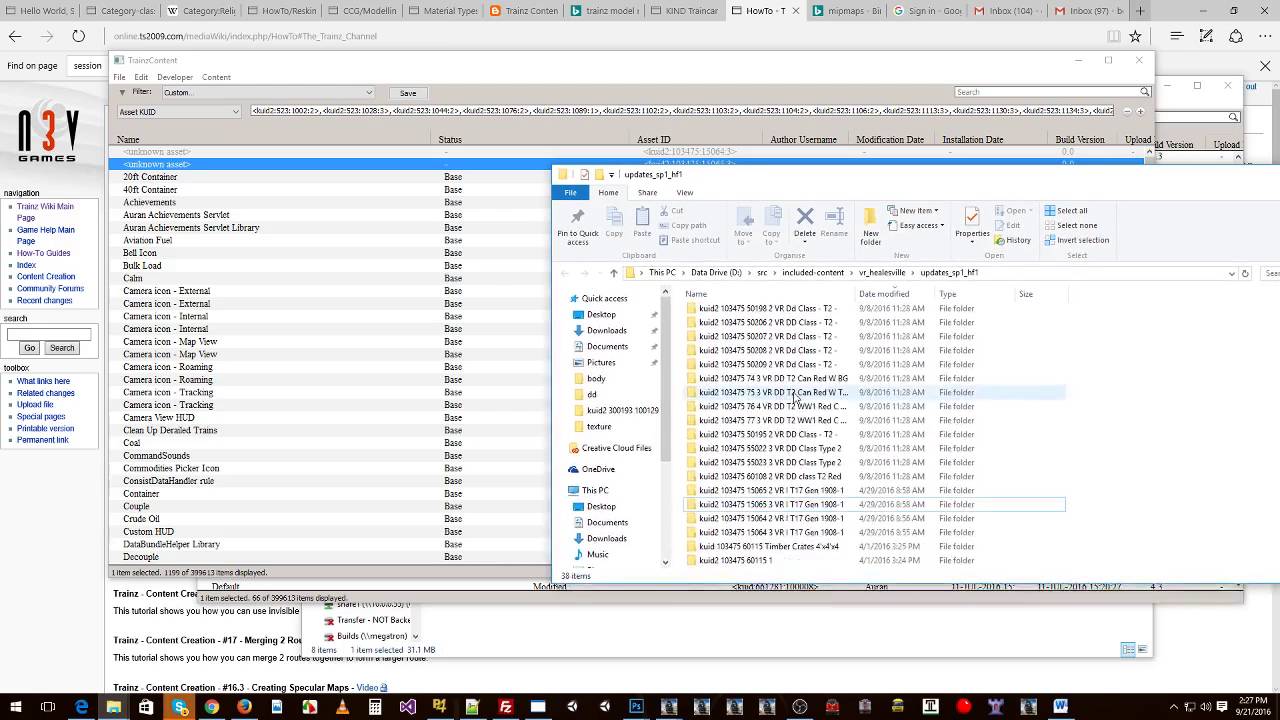The image size is (1280, 720).
Task: Click Invert selection in Select group
Action: [1077, 240]
